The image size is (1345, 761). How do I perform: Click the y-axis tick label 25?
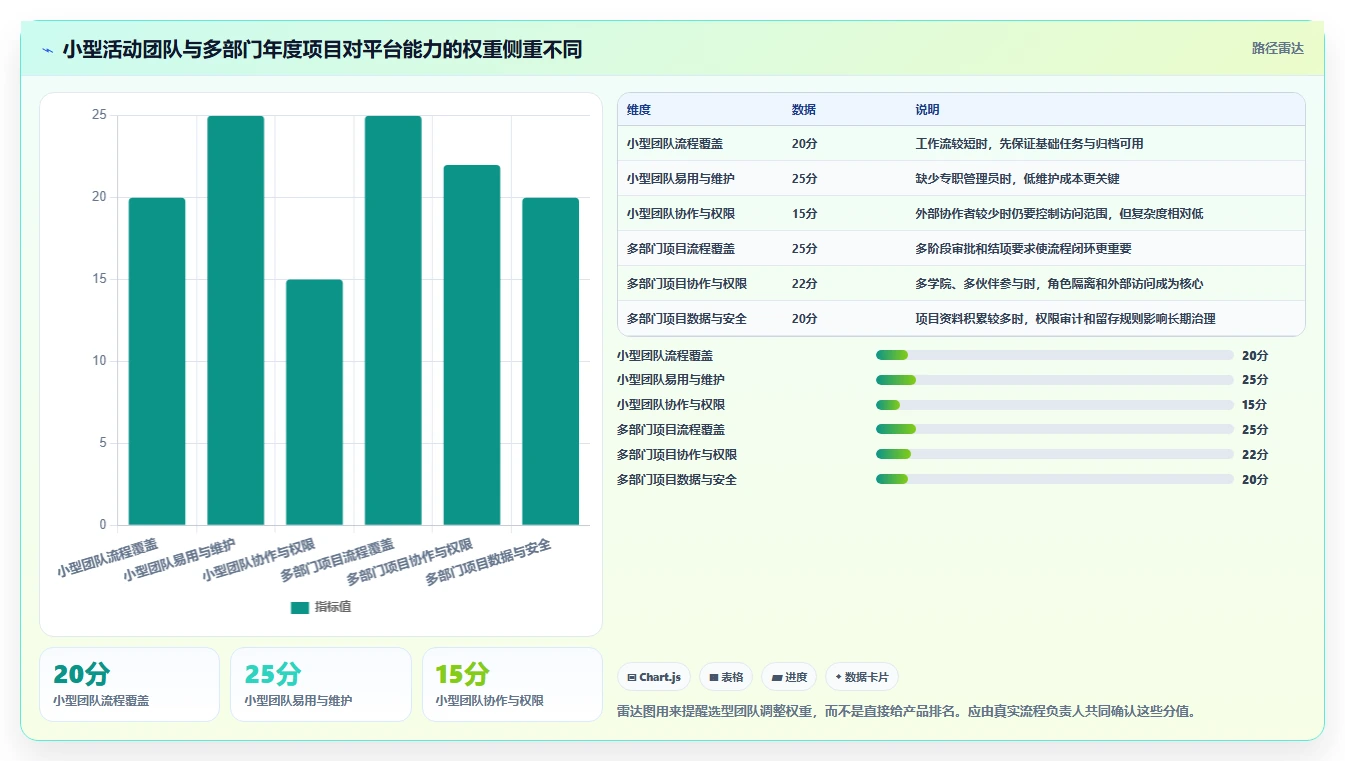99,115
